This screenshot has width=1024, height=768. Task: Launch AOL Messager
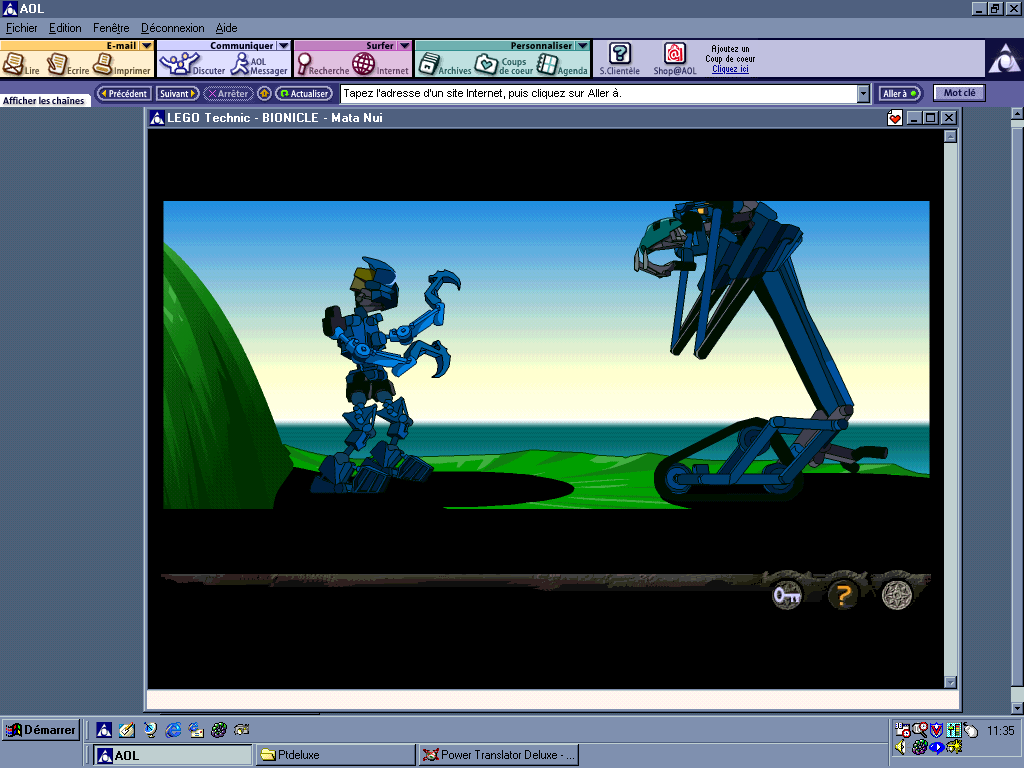click(x=259, y=65)
